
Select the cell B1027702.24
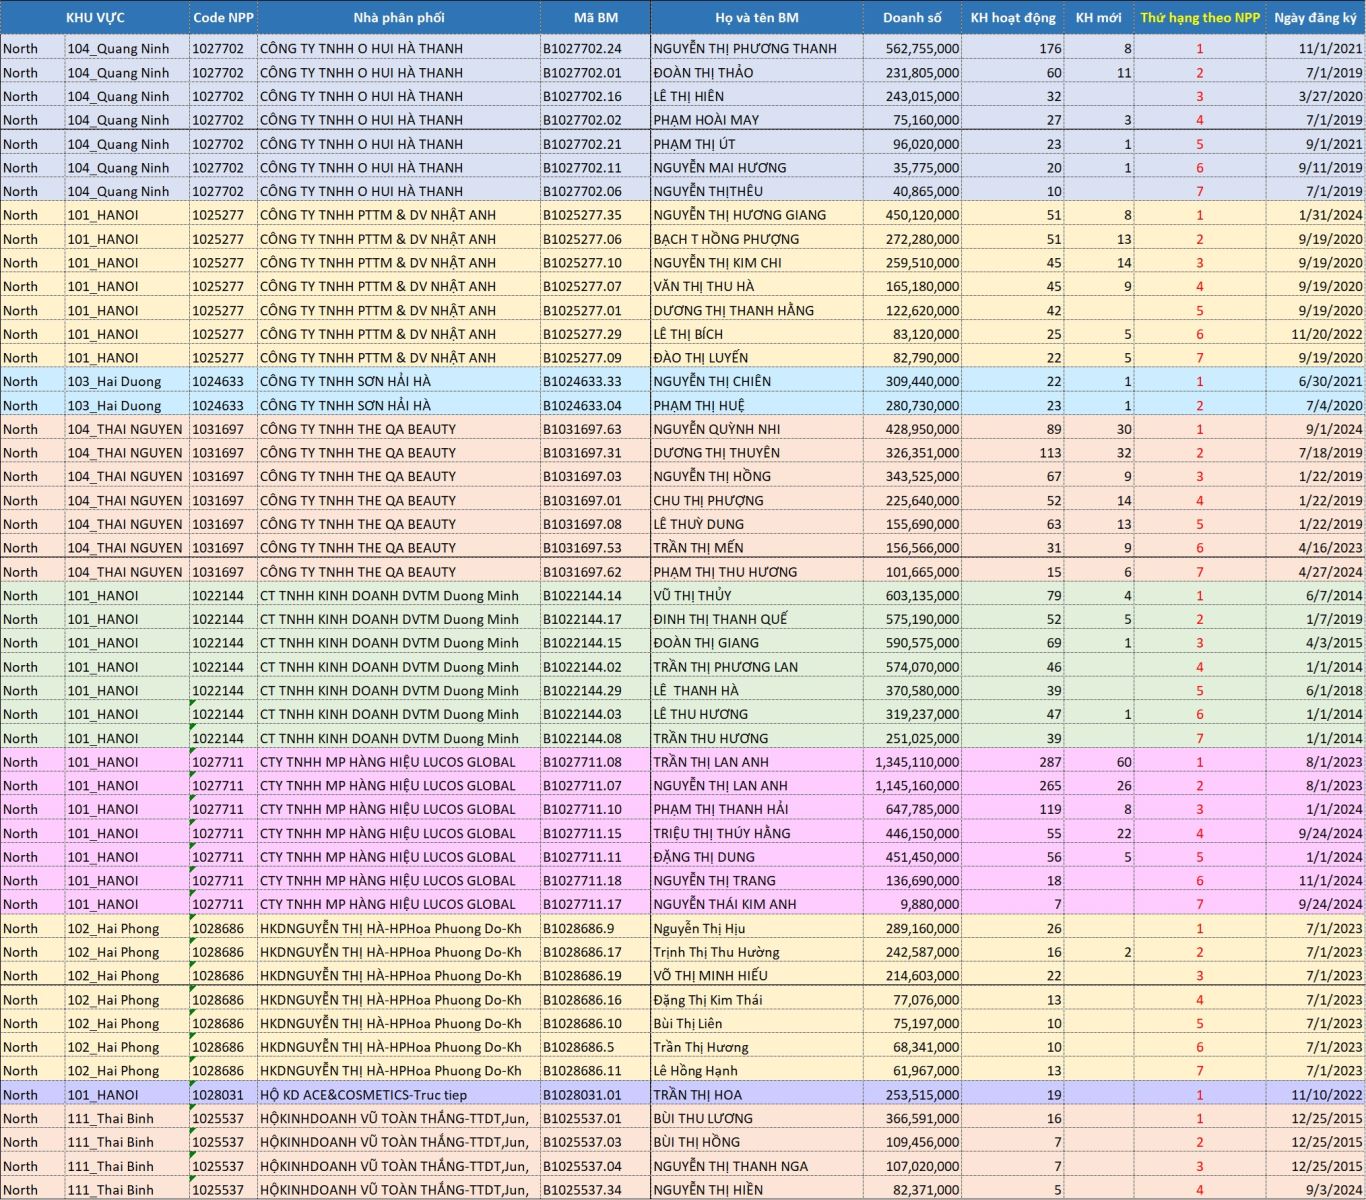596,48
